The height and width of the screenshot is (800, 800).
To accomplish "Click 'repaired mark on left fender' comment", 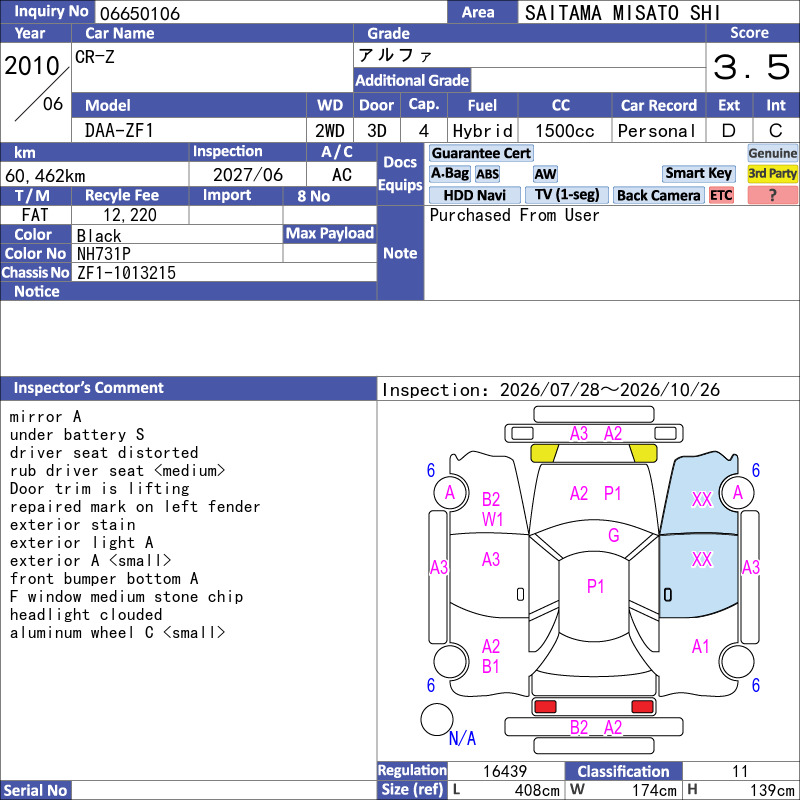I will tap(135, 507).
